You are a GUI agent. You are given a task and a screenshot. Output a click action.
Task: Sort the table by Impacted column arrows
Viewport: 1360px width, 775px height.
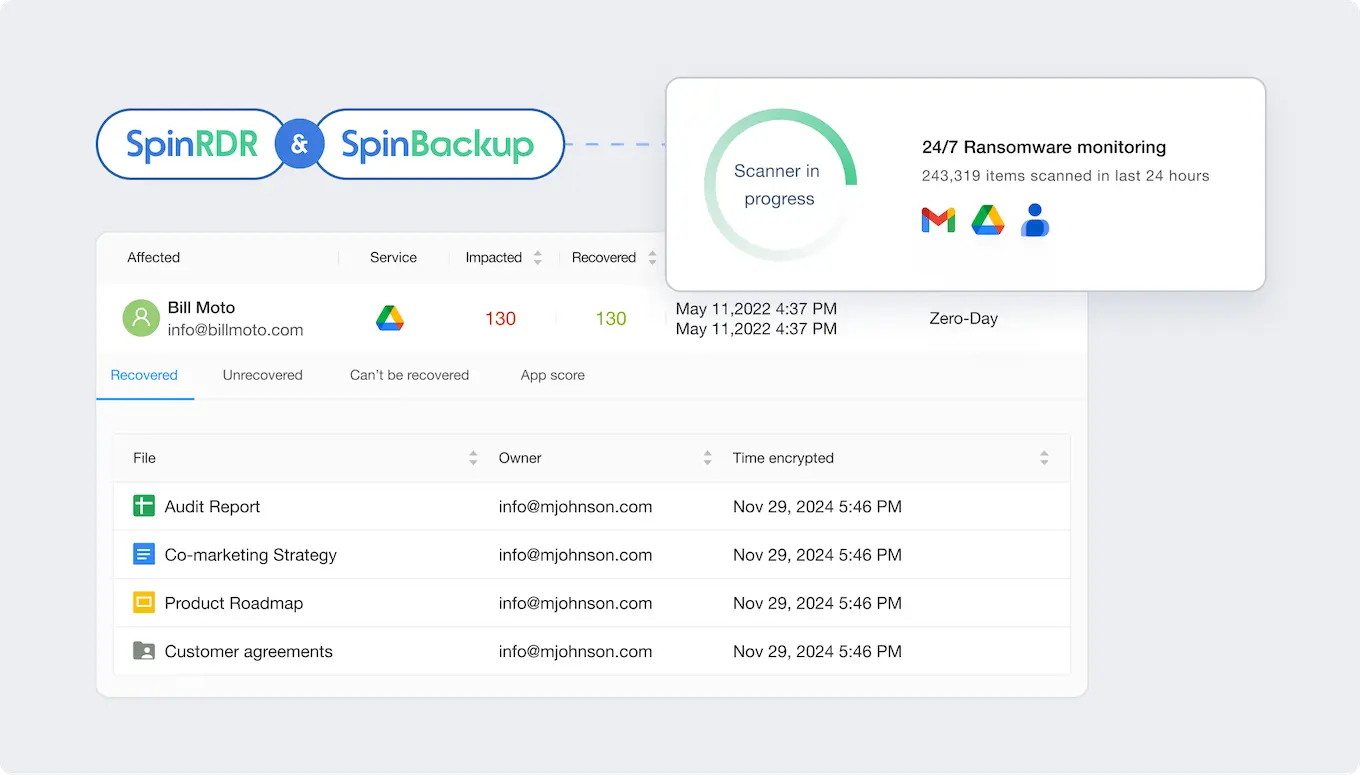pos(537,258)
